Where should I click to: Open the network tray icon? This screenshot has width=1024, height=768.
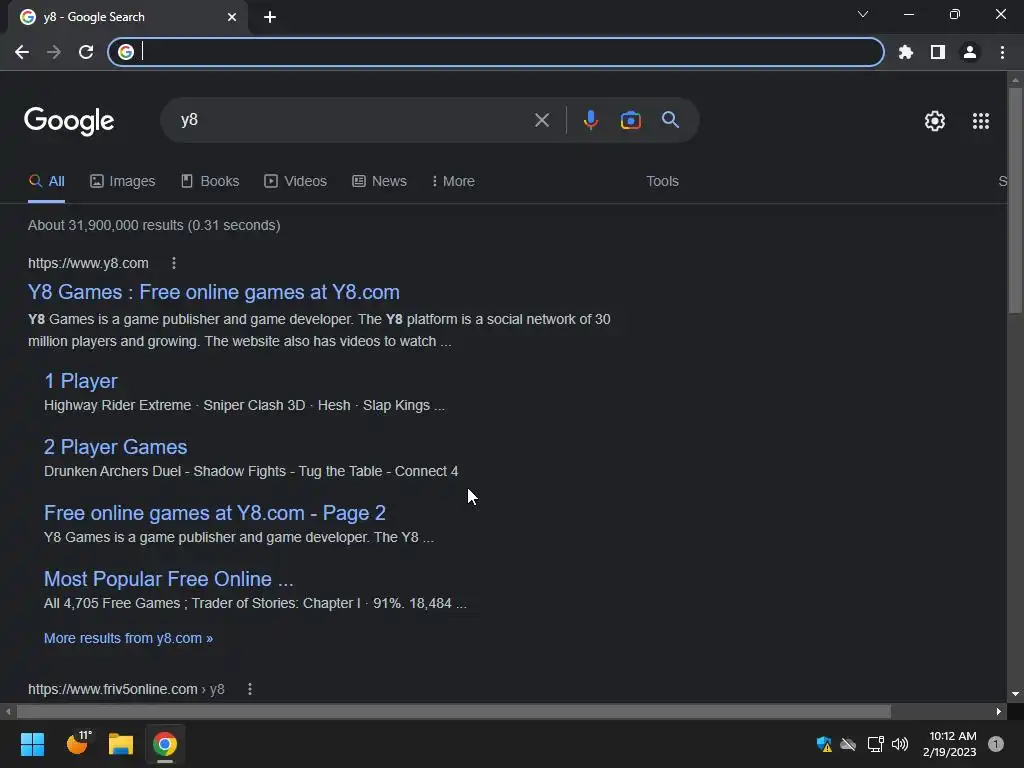tap(875, 744)
